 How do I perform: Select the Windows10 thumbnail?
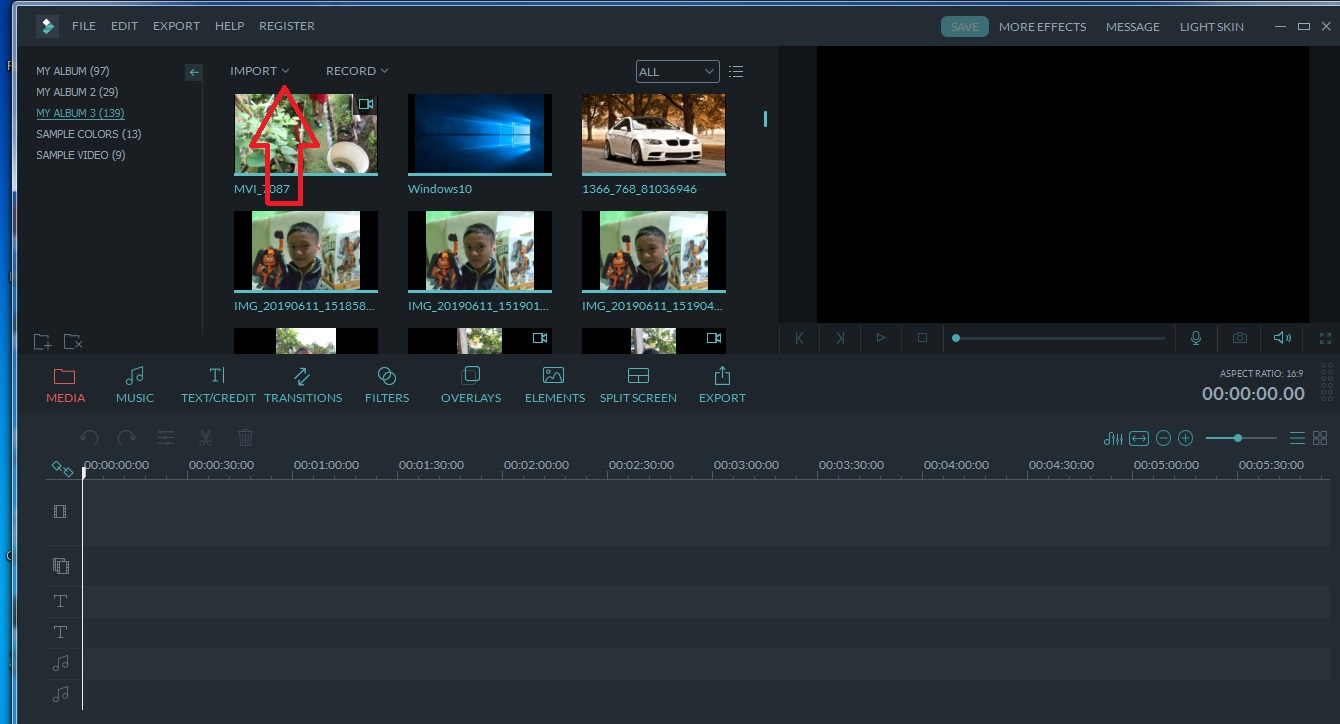tap(480, 133)
